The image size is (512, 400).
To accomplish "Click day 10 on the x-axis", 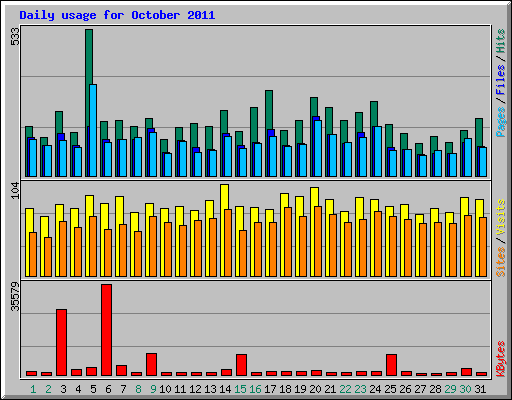I will tap(165, 389).
